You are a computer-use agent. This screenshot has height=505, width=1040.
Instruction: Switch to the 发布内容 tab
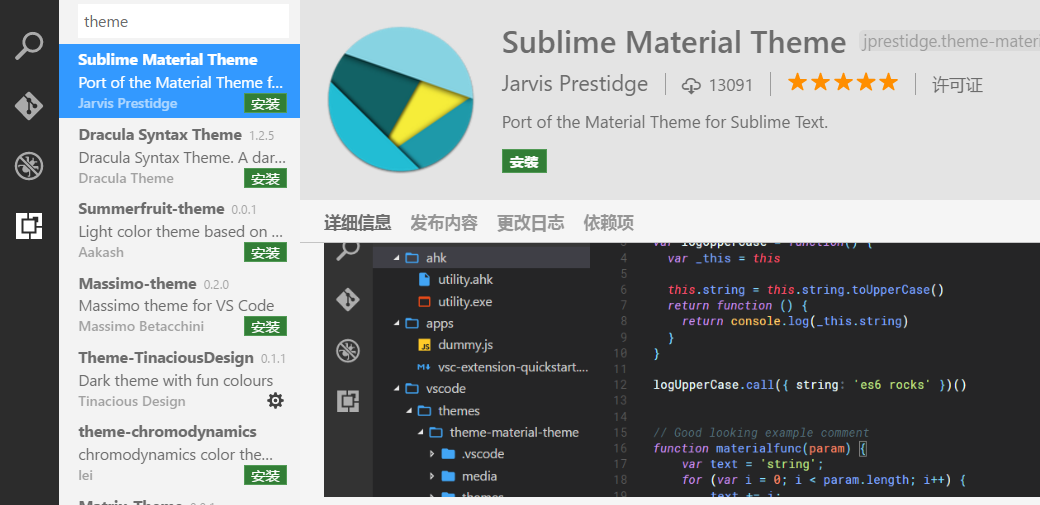[444, 222]
